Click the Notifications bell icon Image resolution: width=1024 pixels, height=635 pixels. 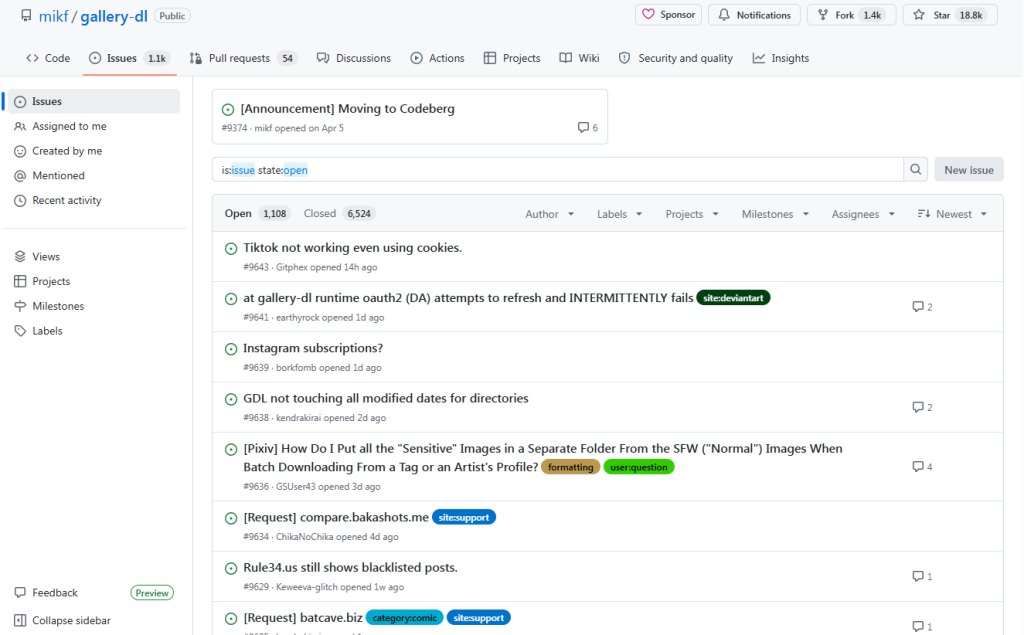click(x=724, y=14)
